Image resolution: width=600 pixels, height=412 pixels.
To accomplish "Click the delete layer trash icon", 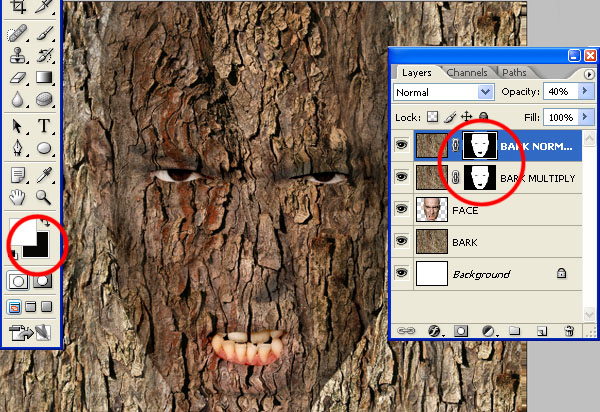I will [569, 329].
